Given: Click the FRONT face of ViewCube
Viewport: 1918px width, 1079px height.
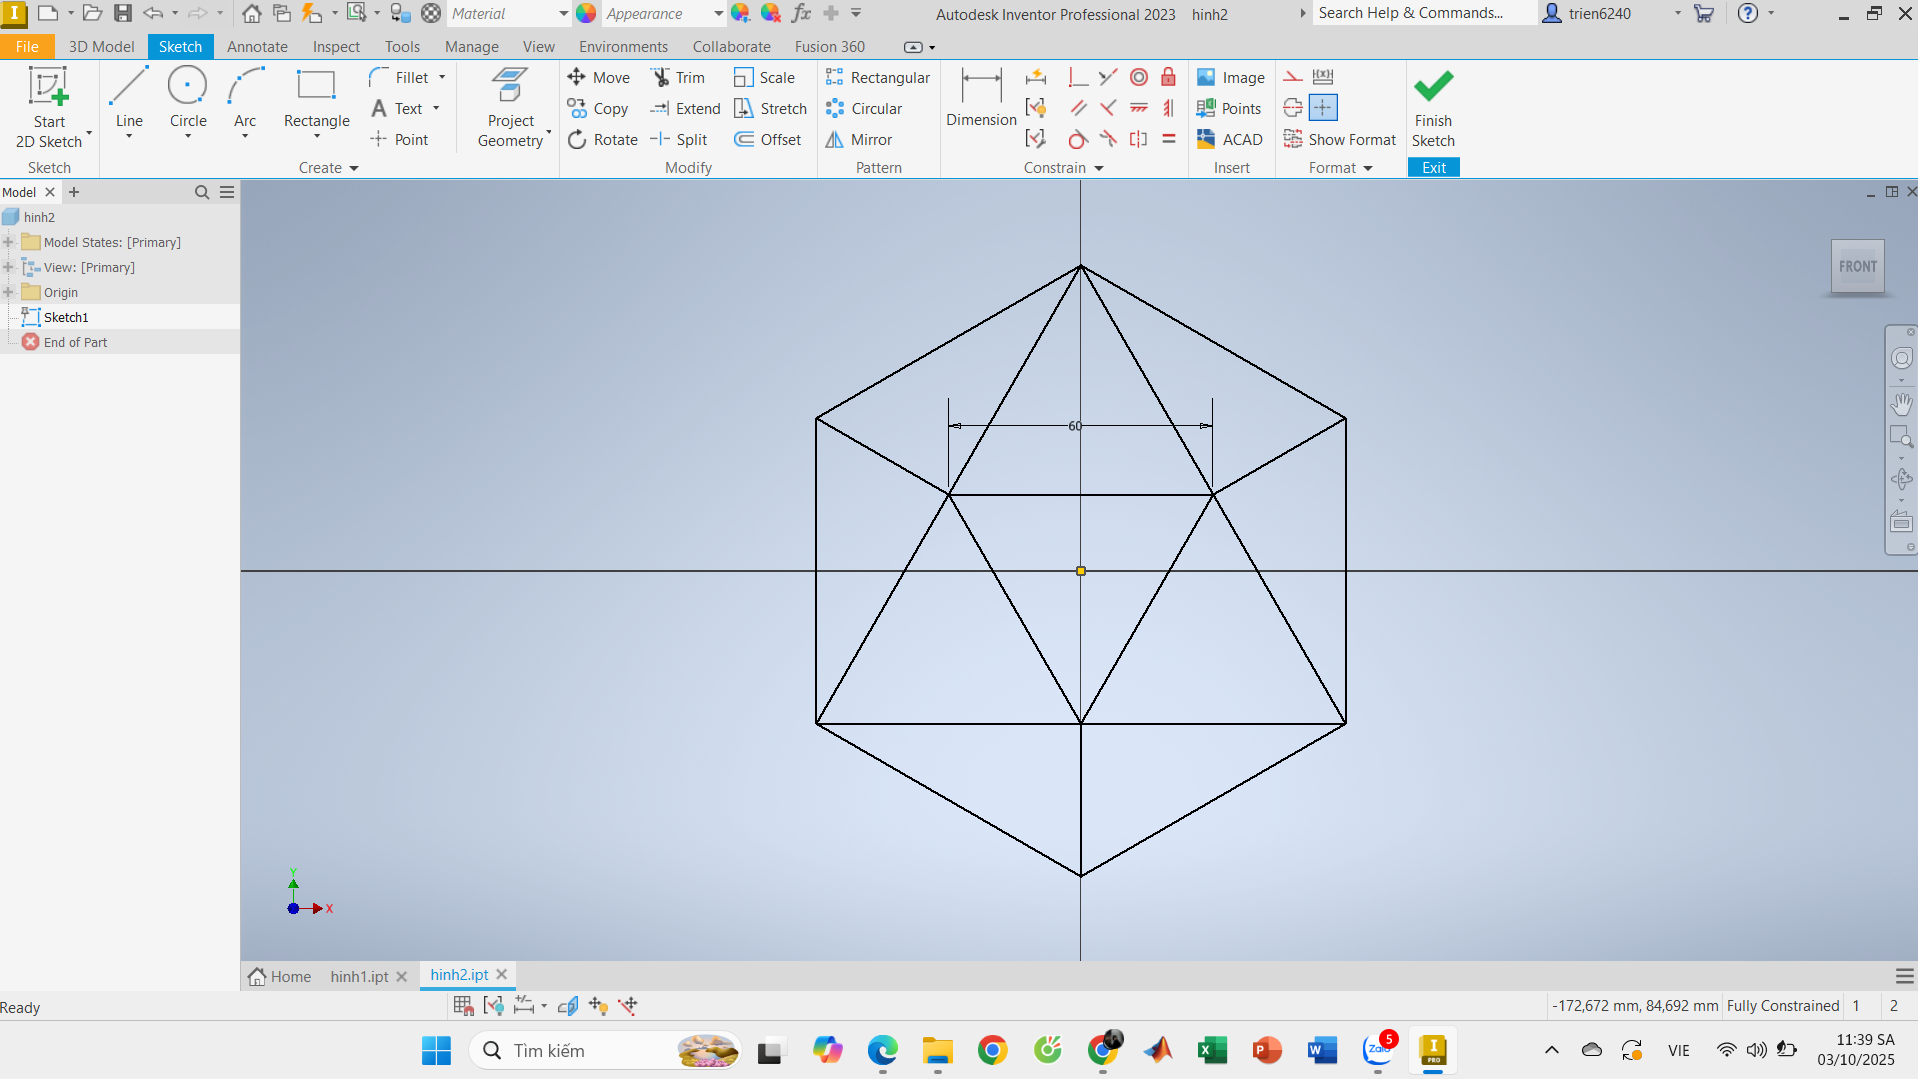Looking at the screenshot, I should (x=1857, y=267).
